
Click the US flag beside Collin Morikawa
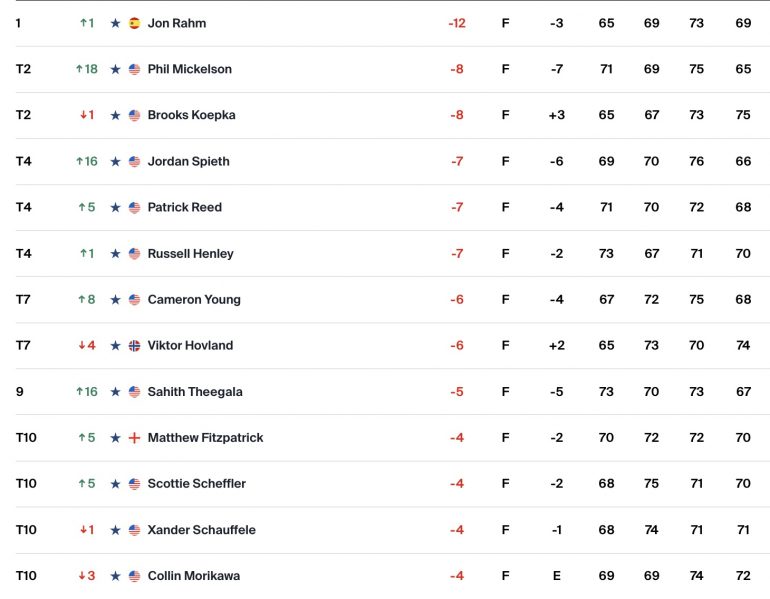click(x=134, y=576)
